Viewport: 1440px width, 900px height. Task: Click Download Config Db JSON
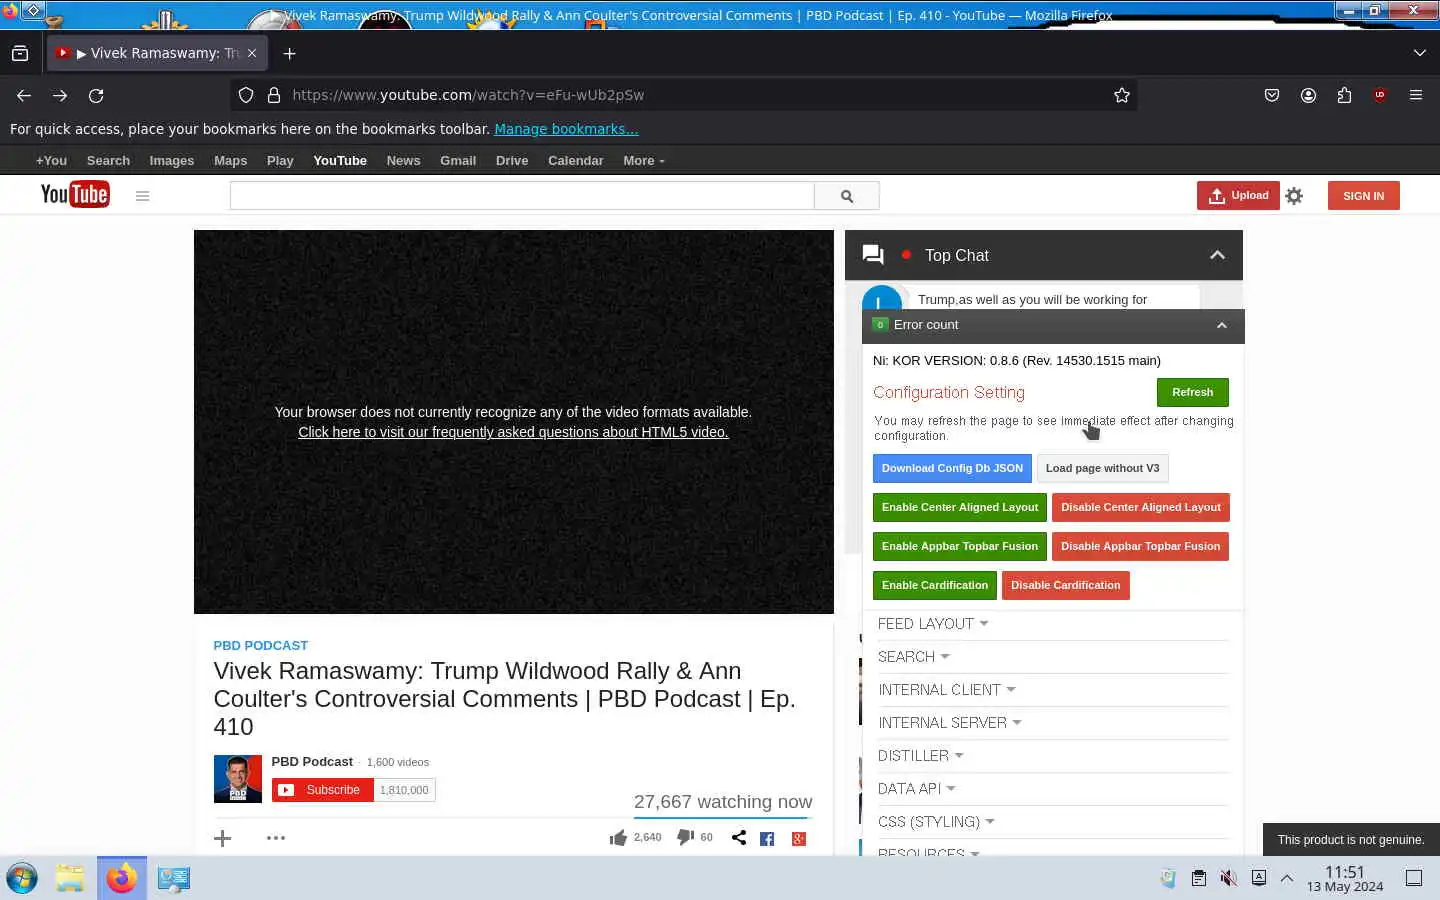[x=952, y=468]
